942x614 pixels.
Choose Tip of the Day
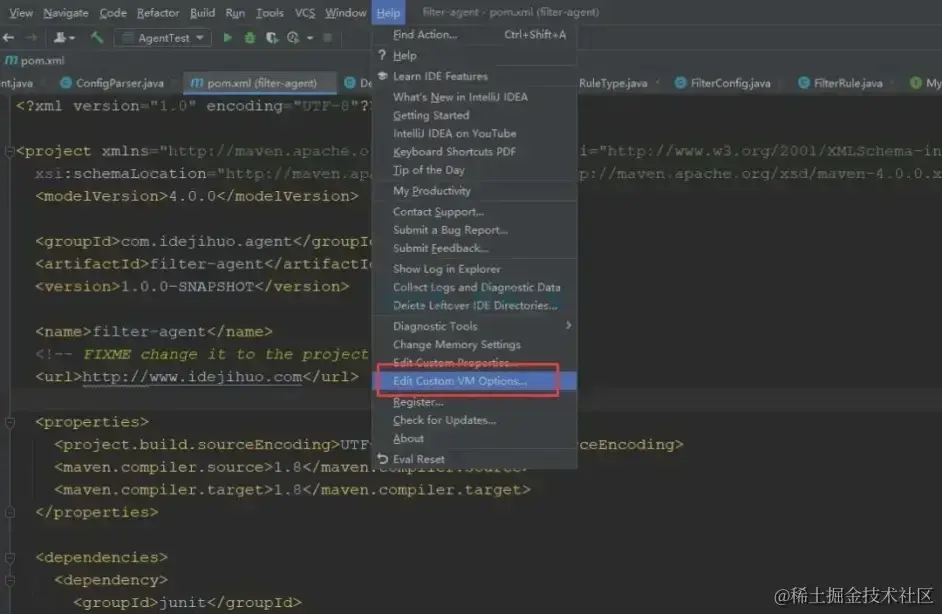[x=475, y=170]
